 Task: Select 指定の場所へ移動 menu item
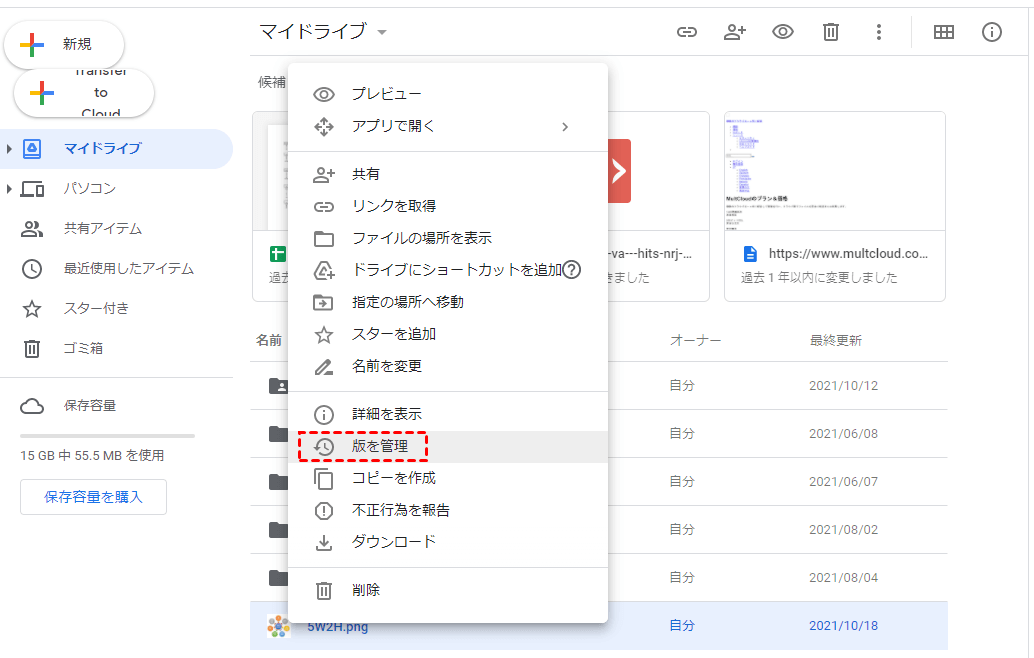[x=448, y=303]
